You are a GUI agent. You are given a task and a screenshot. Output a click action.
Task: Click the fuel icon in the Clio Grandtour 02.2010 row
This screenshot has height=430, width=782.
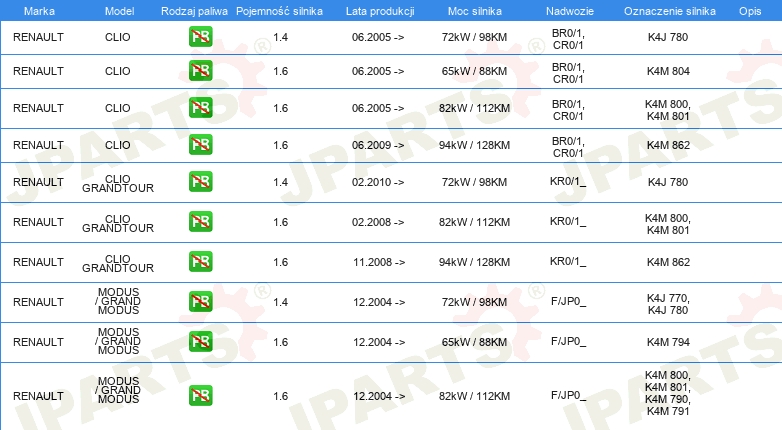pyautogui.click(x=200, y=181)
